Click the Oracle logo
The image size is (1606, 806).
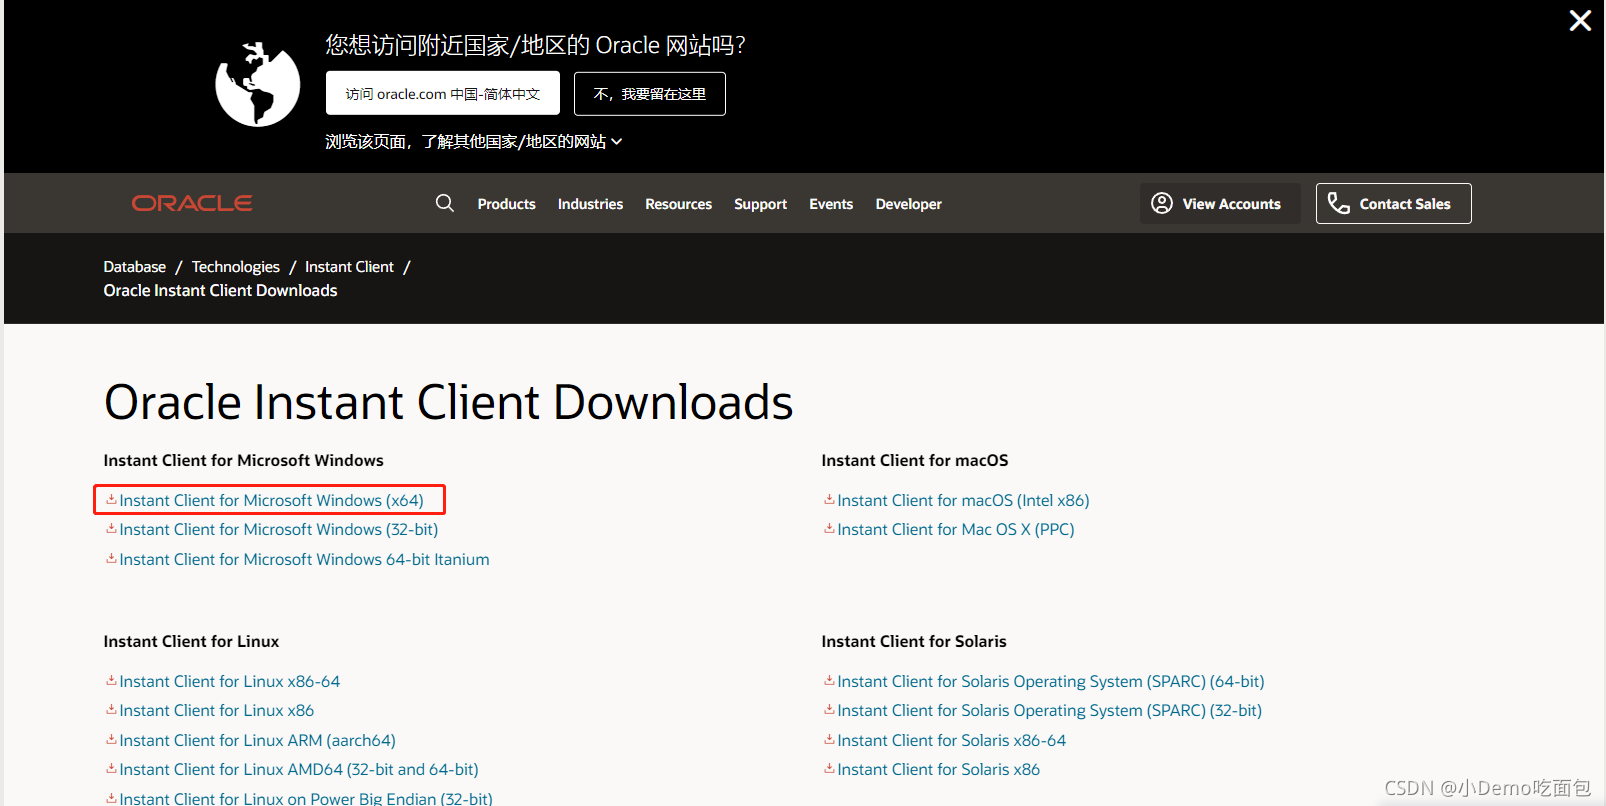click(192, 203)
